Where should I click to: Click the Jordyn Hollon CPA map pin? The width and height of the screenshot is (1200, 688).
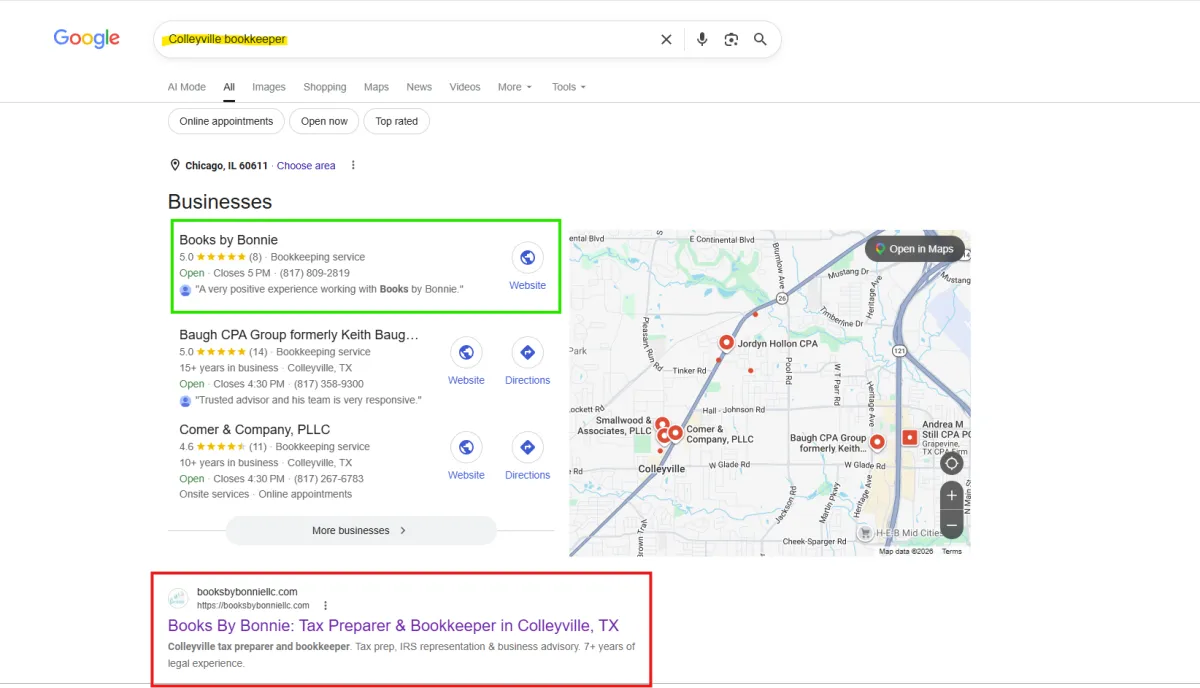(x=727, y=343)
